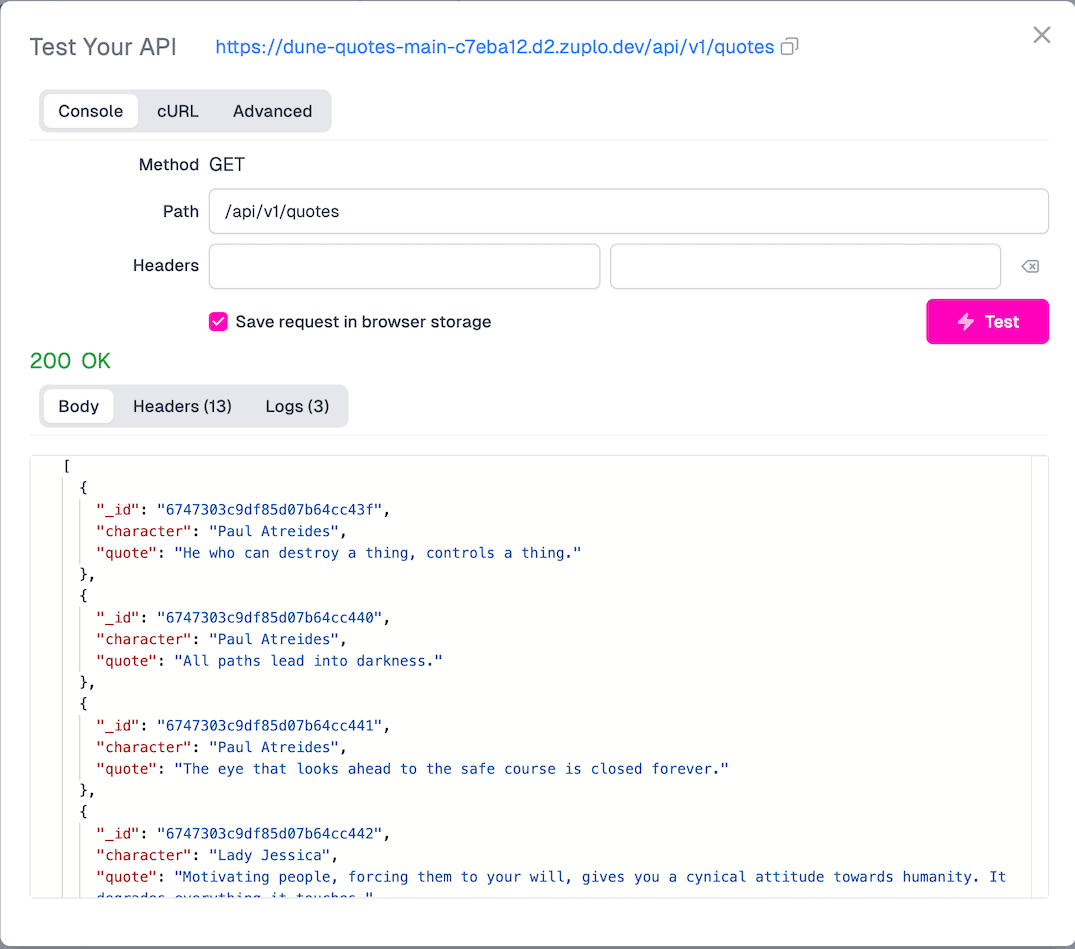Click the empty header value field
The height and width of the screenshot is (949, 1075).
(805, 266)
